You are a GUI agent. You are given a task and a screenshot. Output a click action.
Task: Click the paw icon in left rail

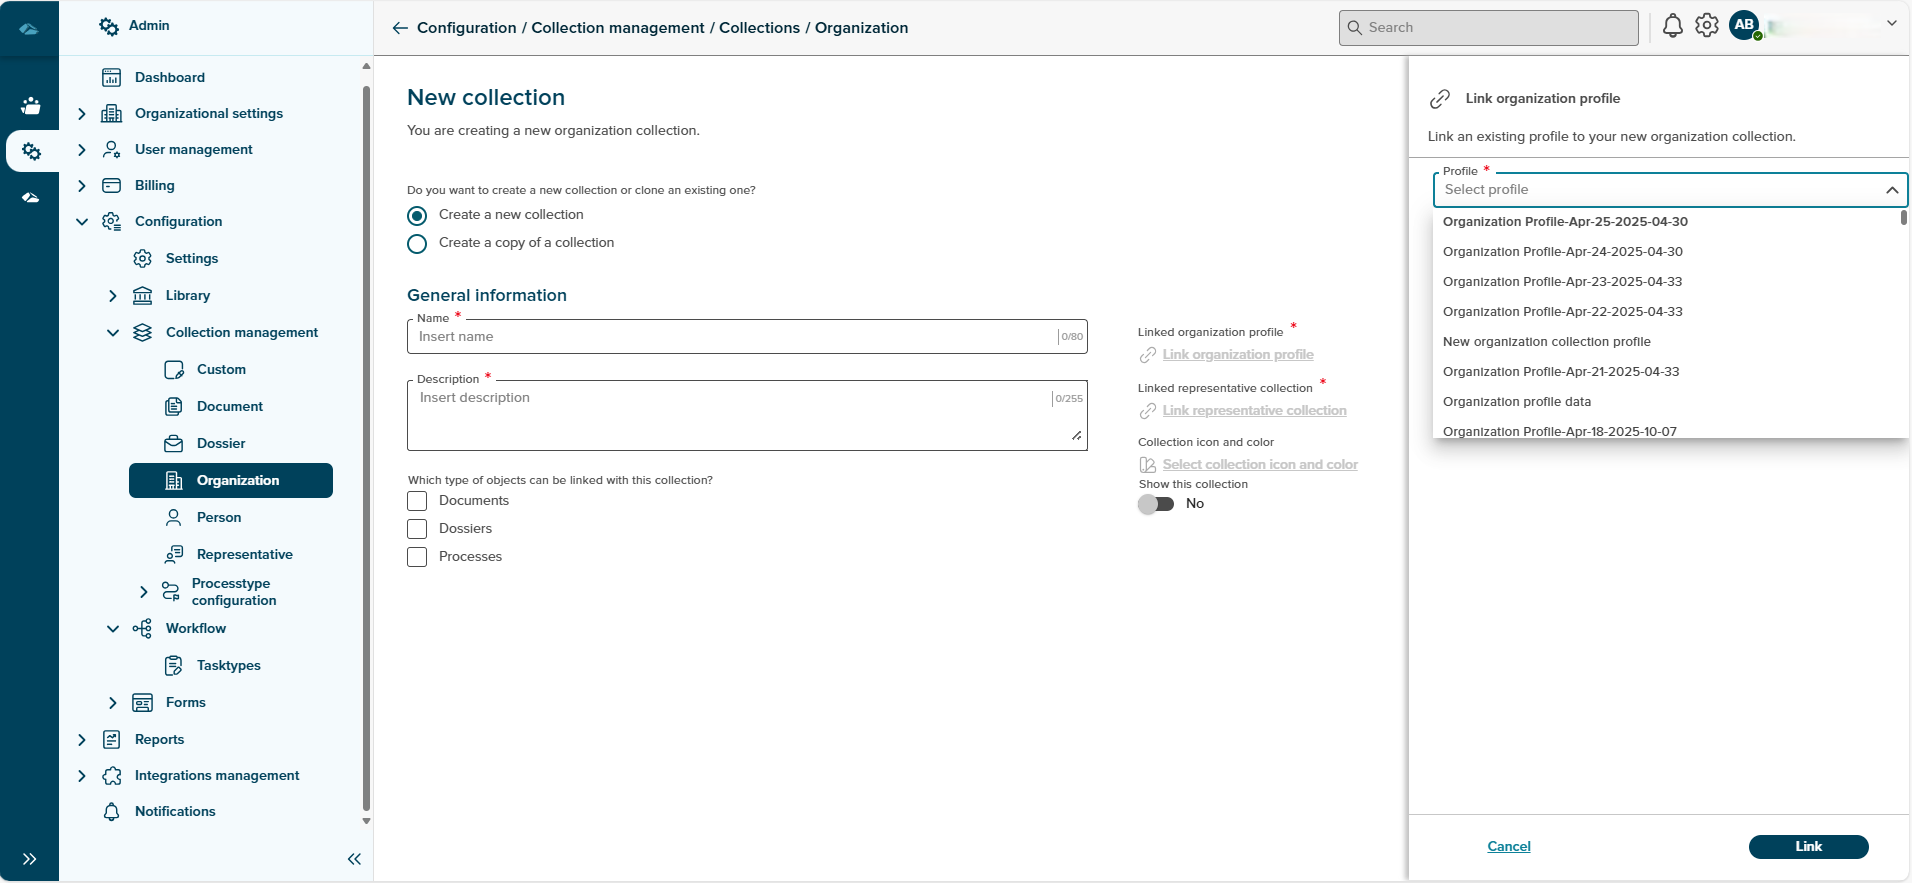click(x=31, y=106)
